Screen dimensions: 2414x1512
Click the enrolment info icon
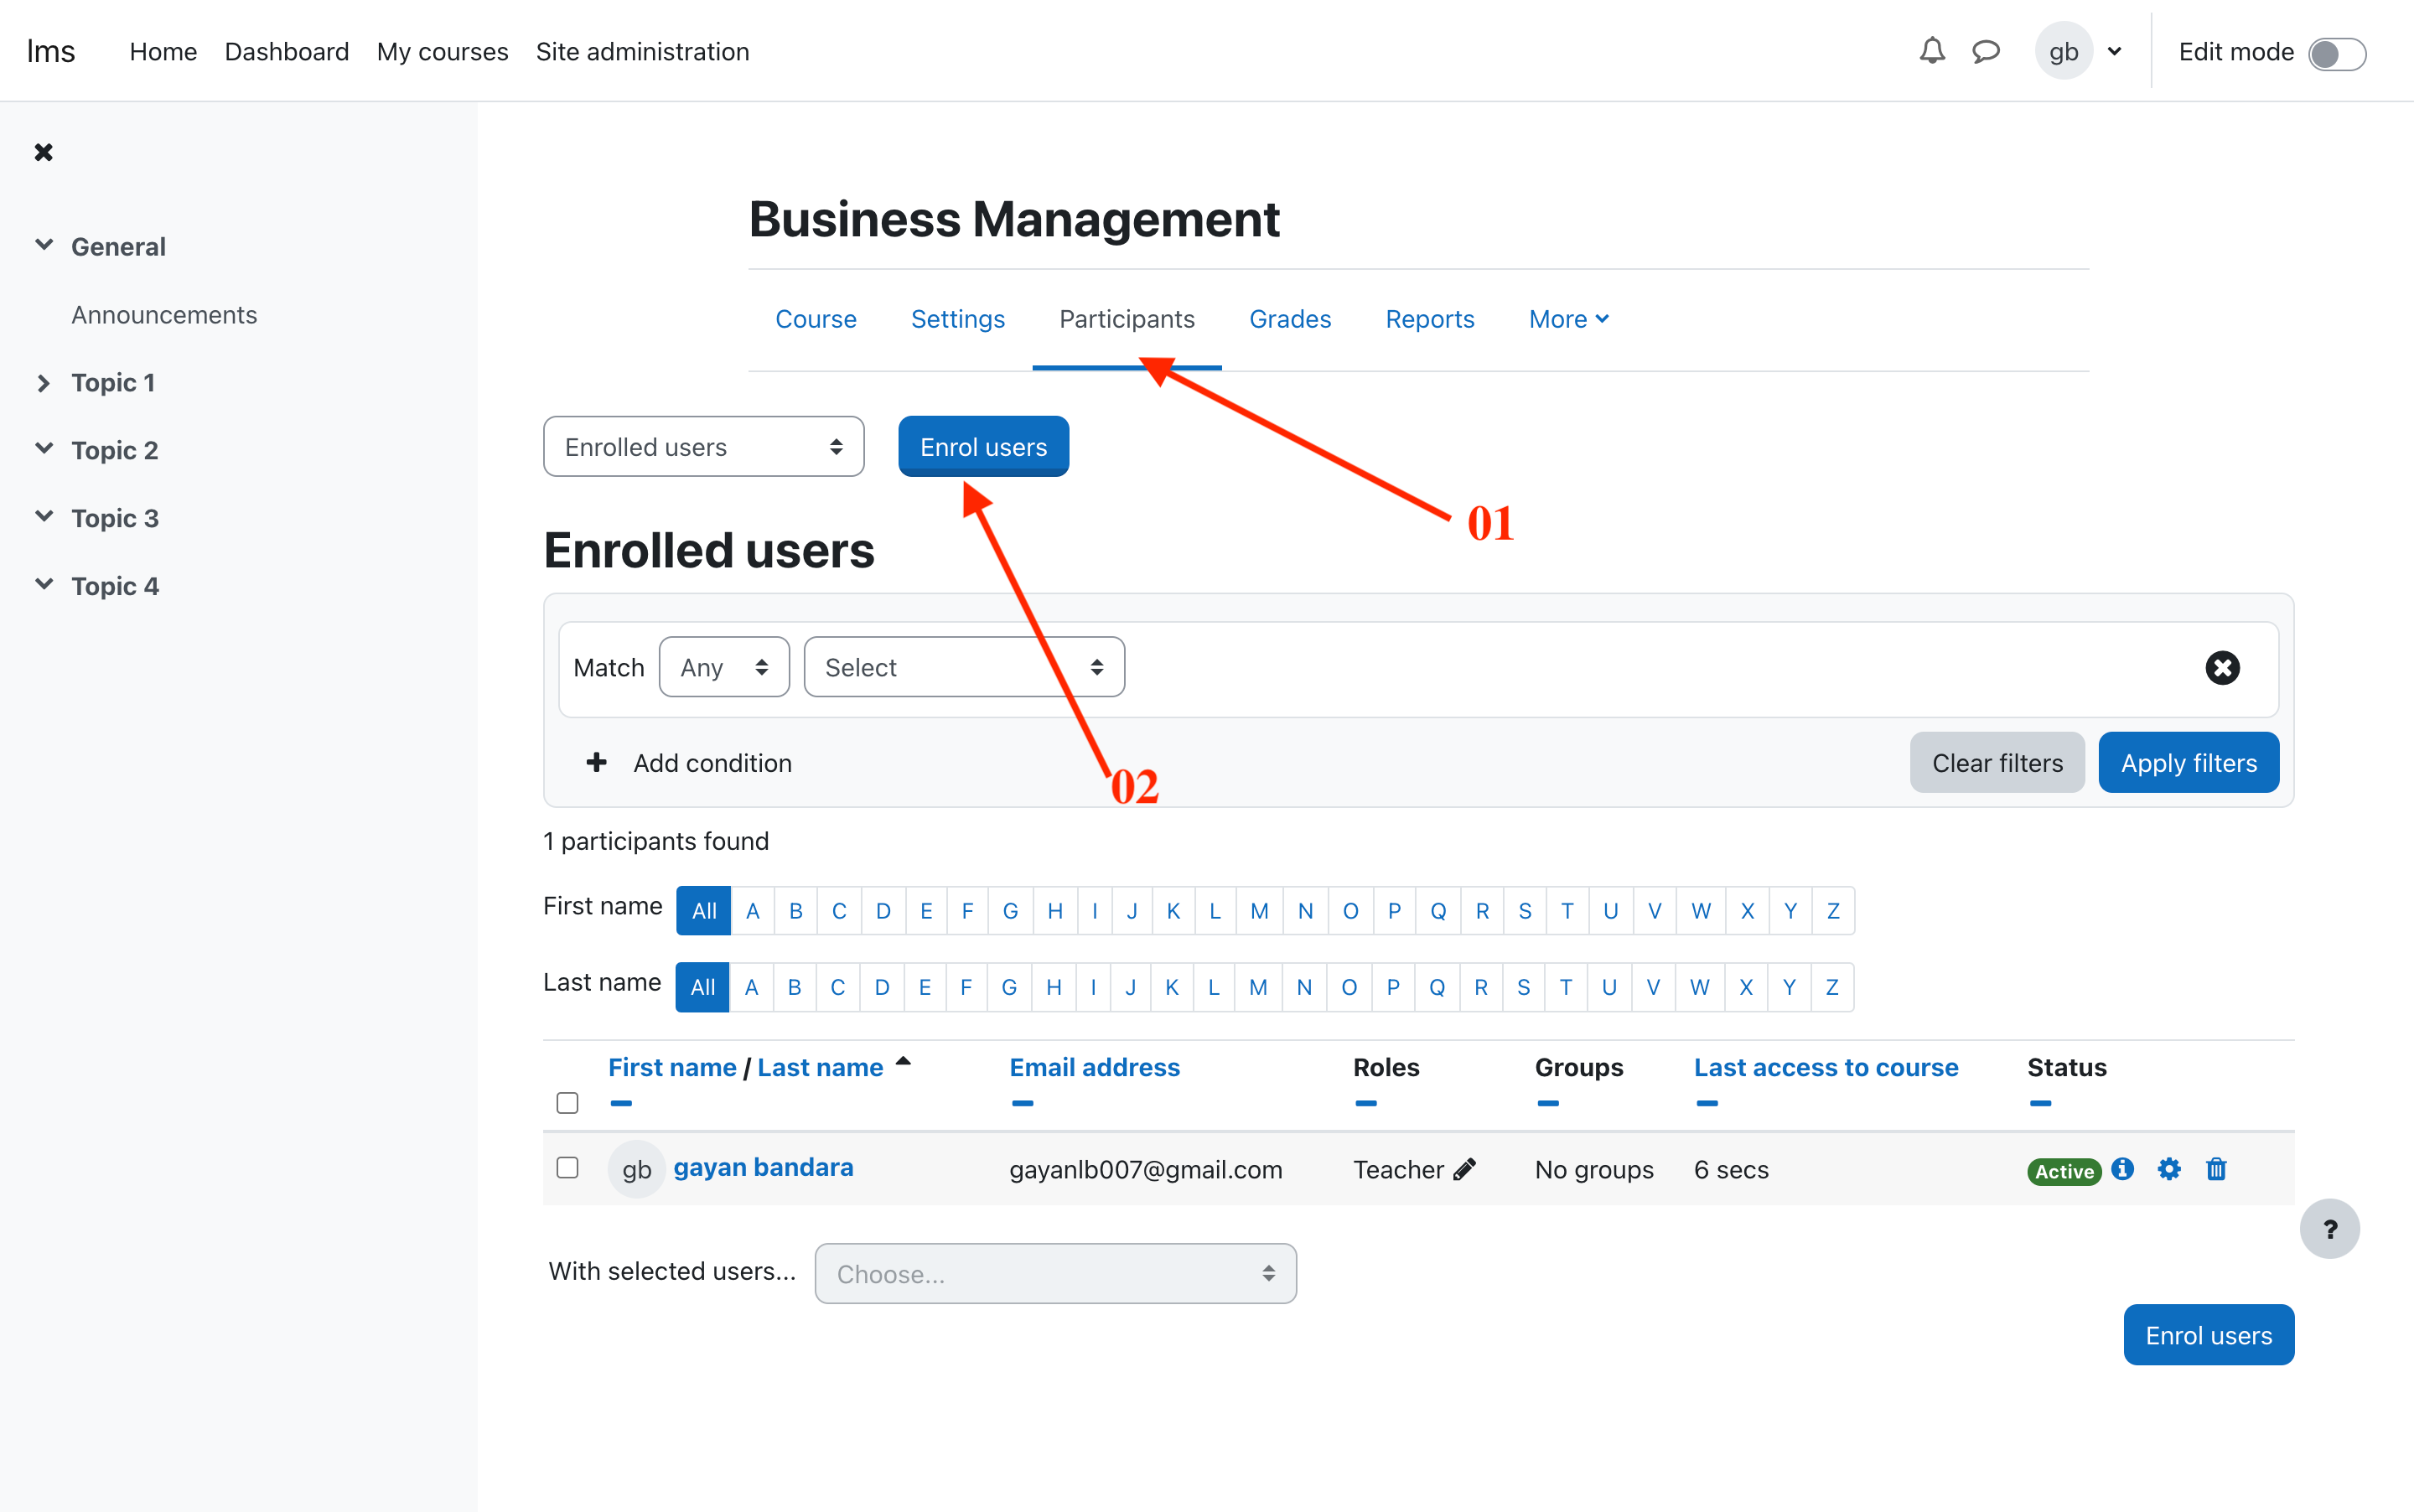tap(2122, 1169)
